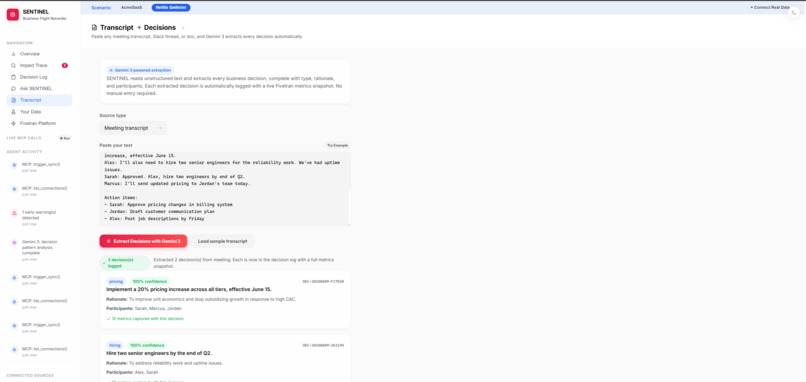This screenshot has width=806, height=382.
Task: Click the hiring decision's DEC ID code
Action: click(x=323, y=345)
